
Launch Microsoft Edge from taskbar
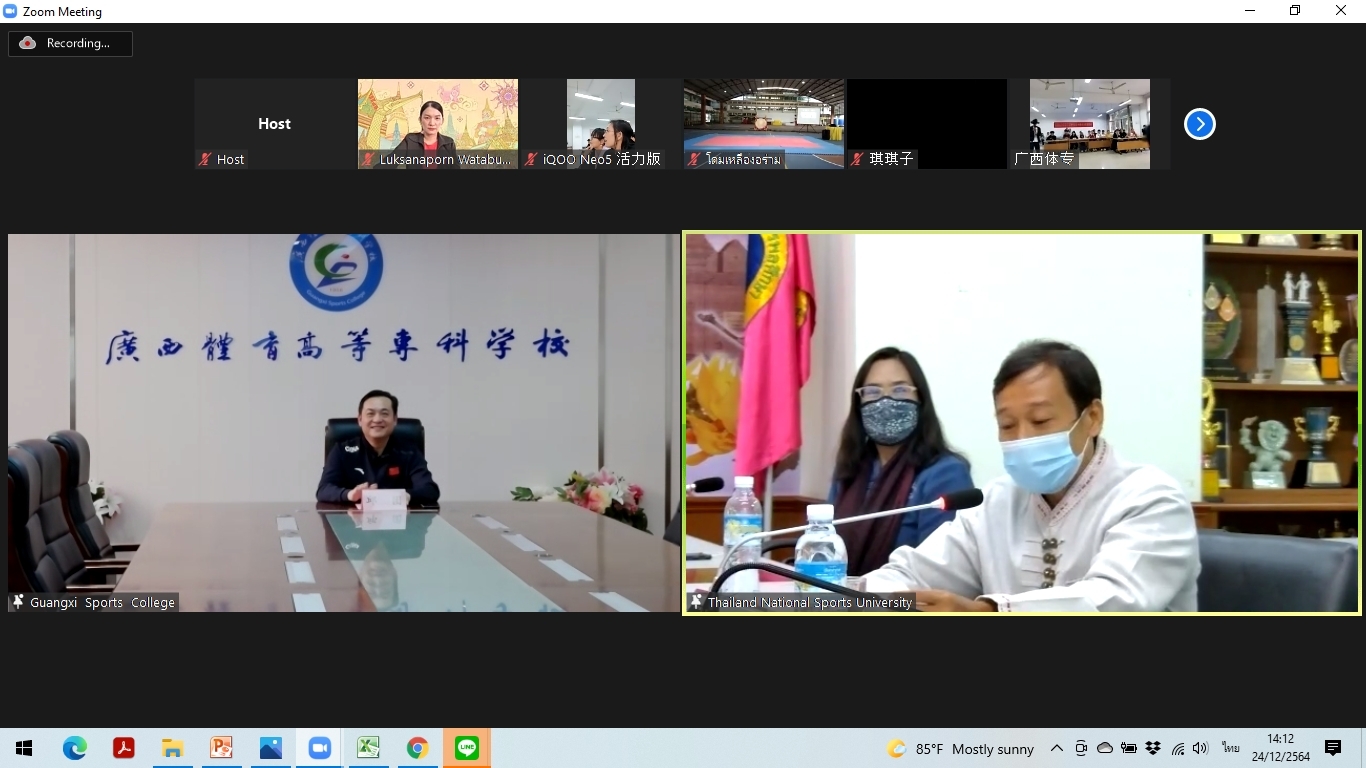(x=75, y=748)
